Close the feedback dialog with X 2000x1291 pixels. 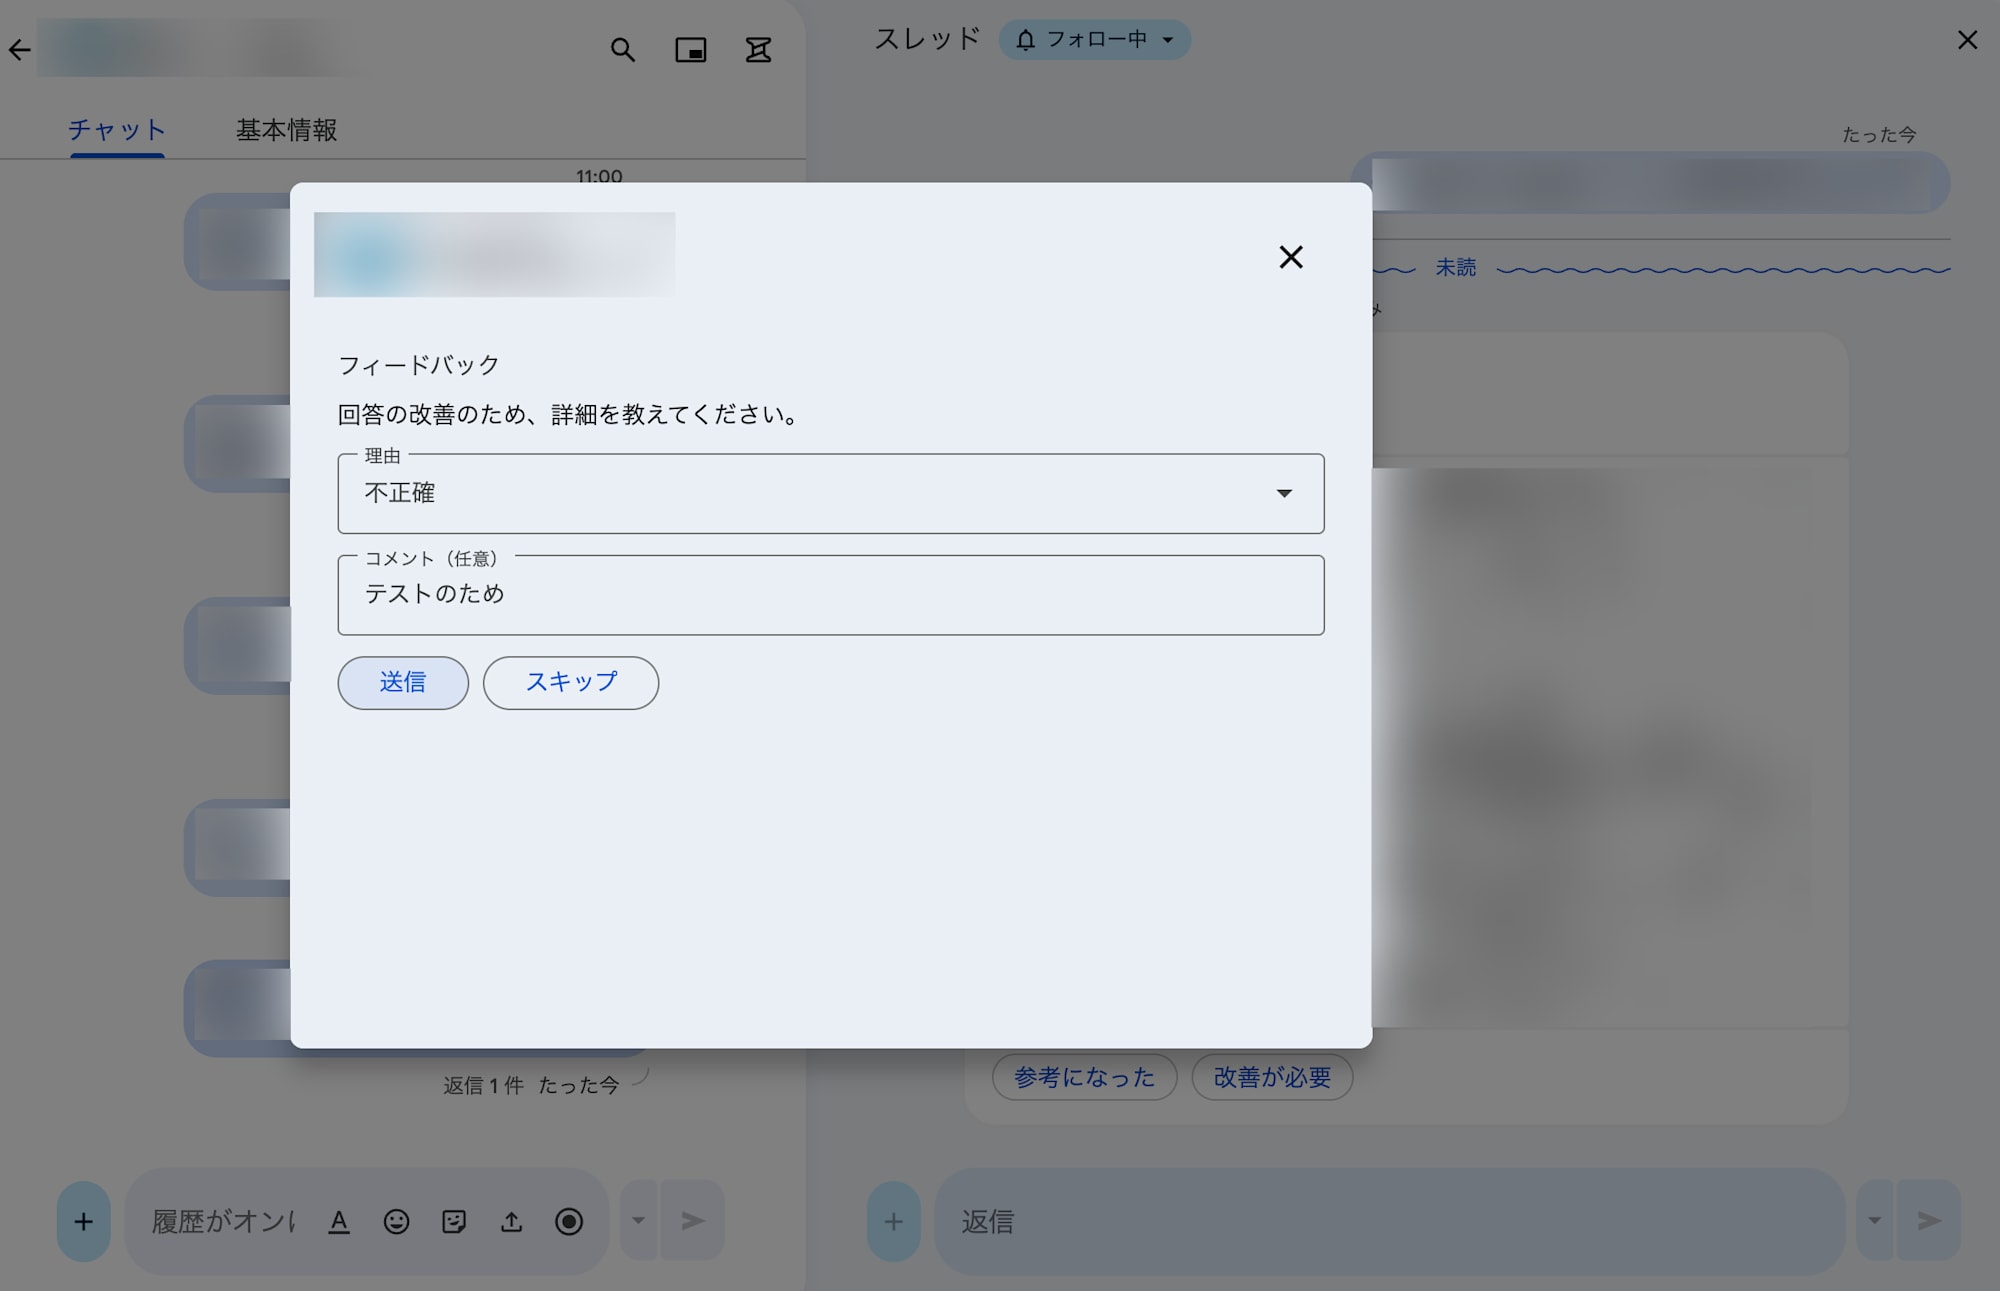pos(1291,257)
